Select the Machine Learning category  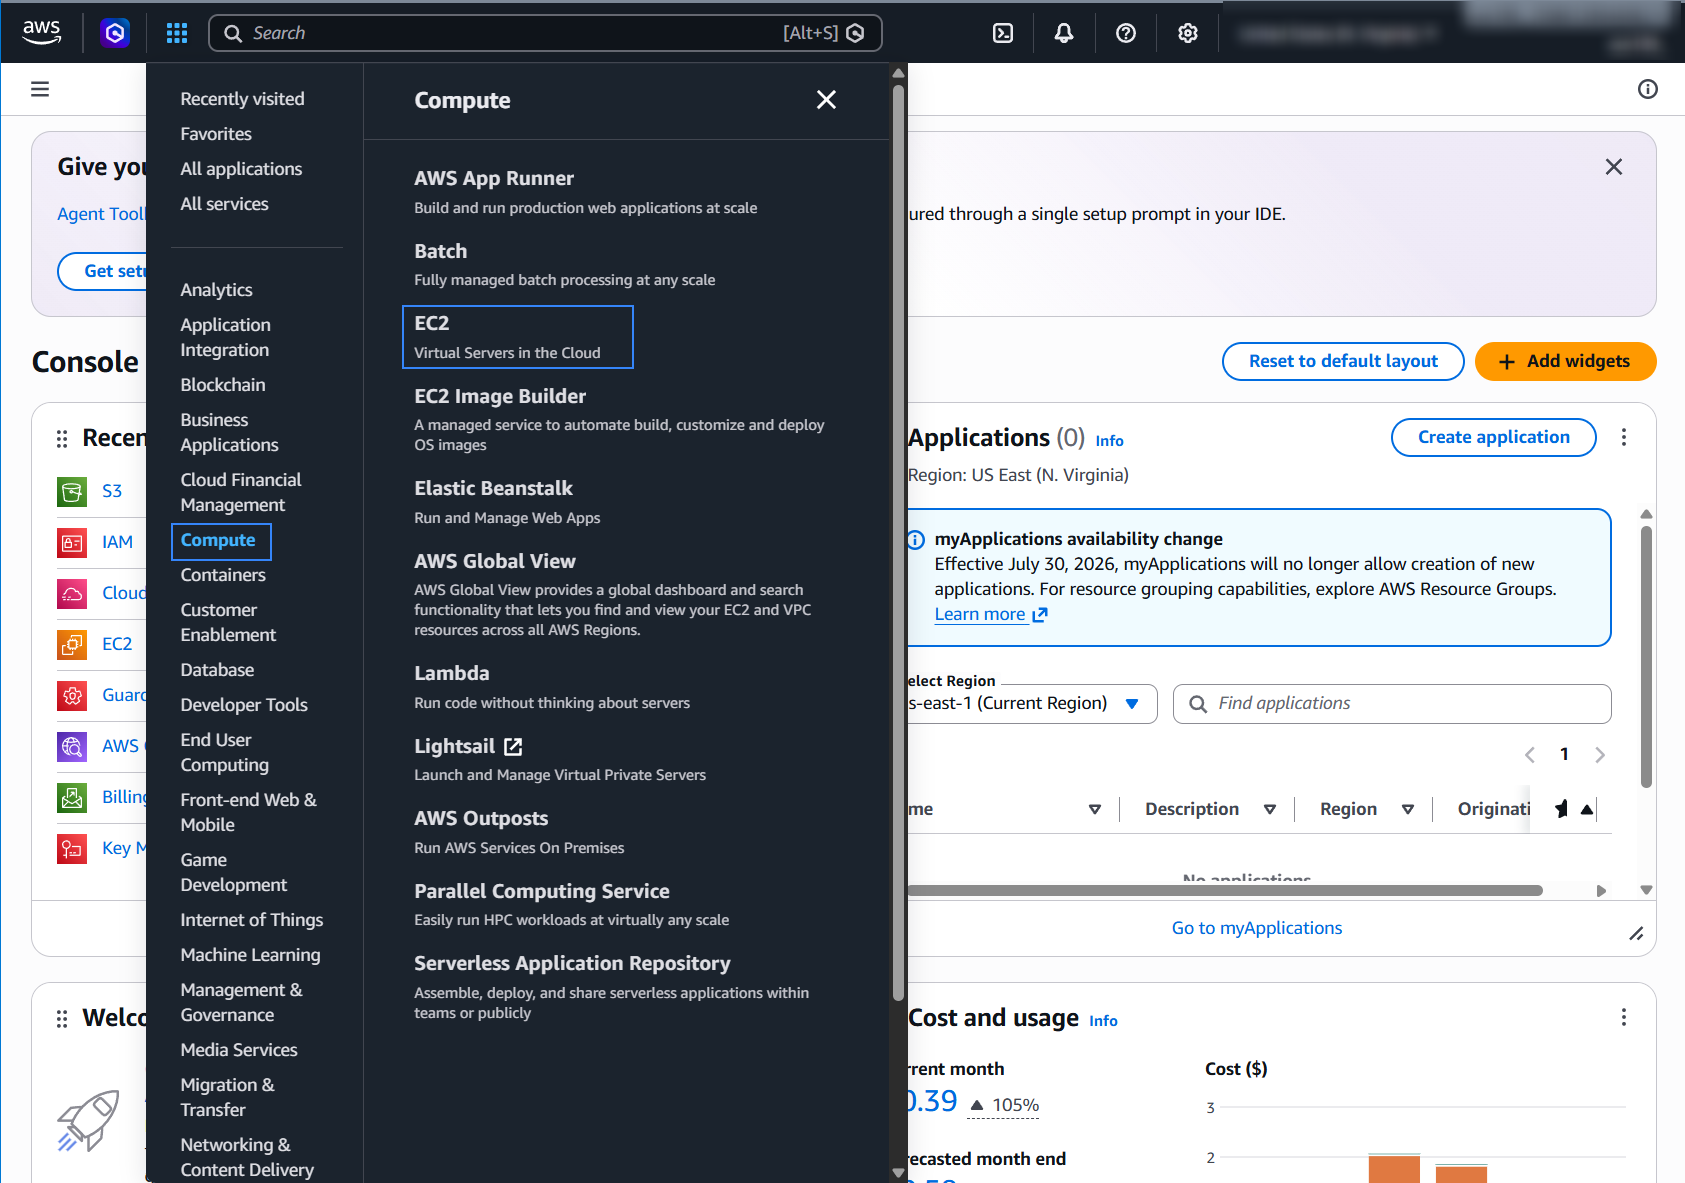(250, 955)
